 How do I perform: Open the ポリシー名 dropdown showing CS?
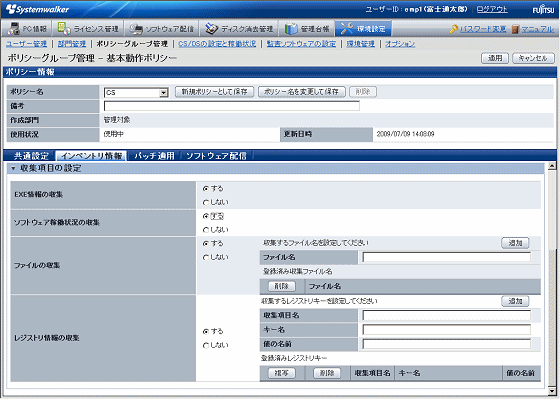(136, 93)
